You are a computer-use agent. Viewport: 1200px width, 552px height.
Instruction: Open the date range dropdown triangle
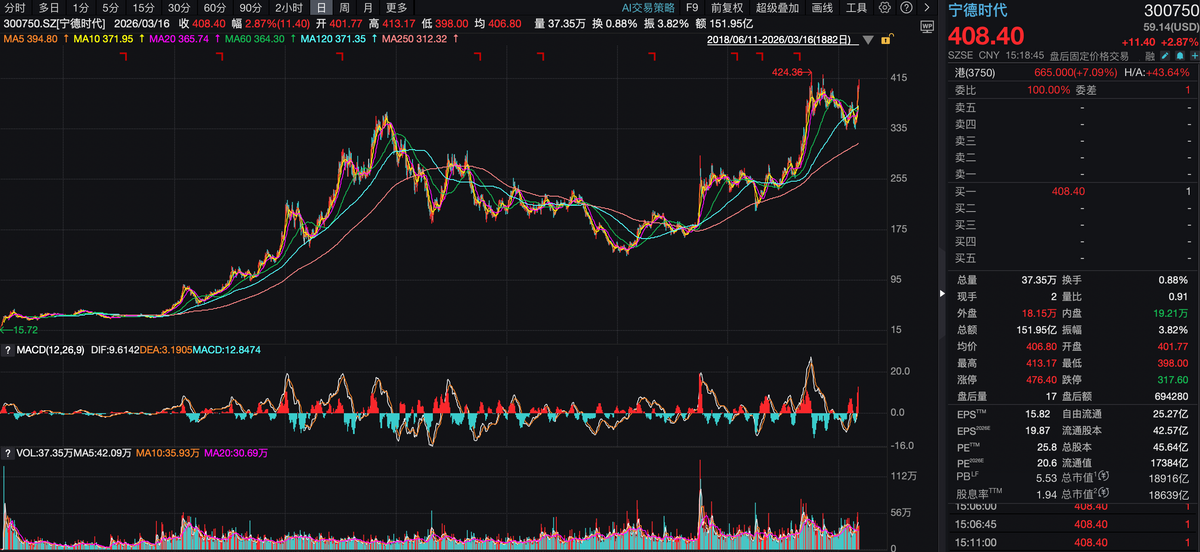(x=867, y=40)
